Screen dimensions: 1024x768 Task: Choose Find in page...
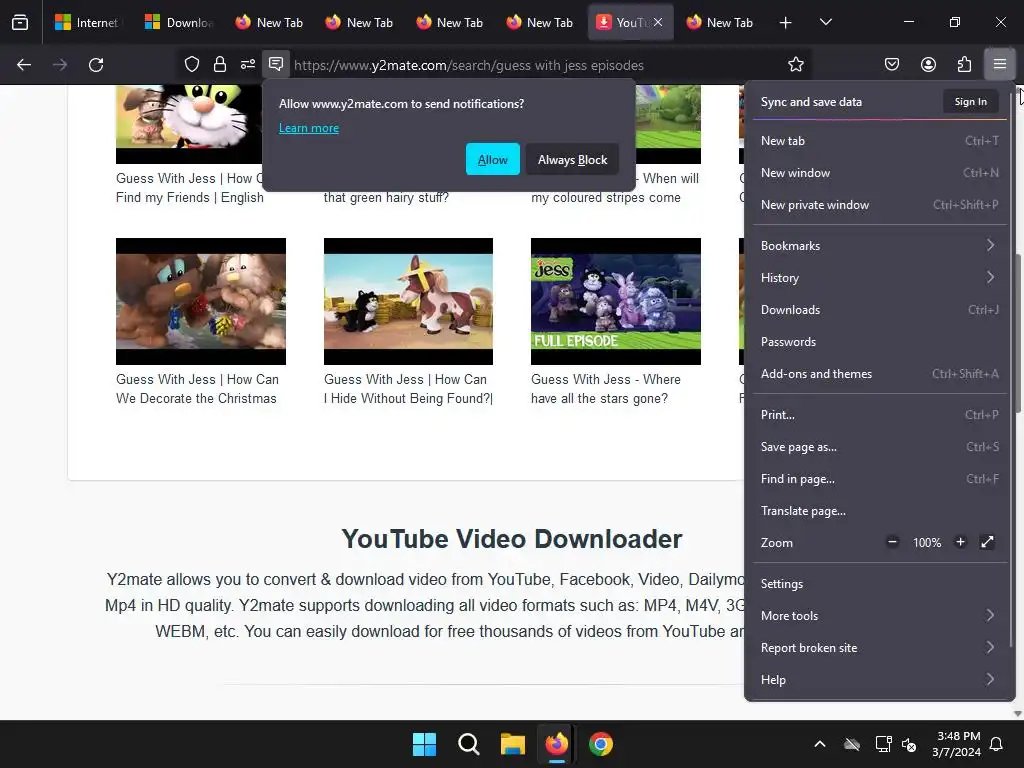coord(879,479)
